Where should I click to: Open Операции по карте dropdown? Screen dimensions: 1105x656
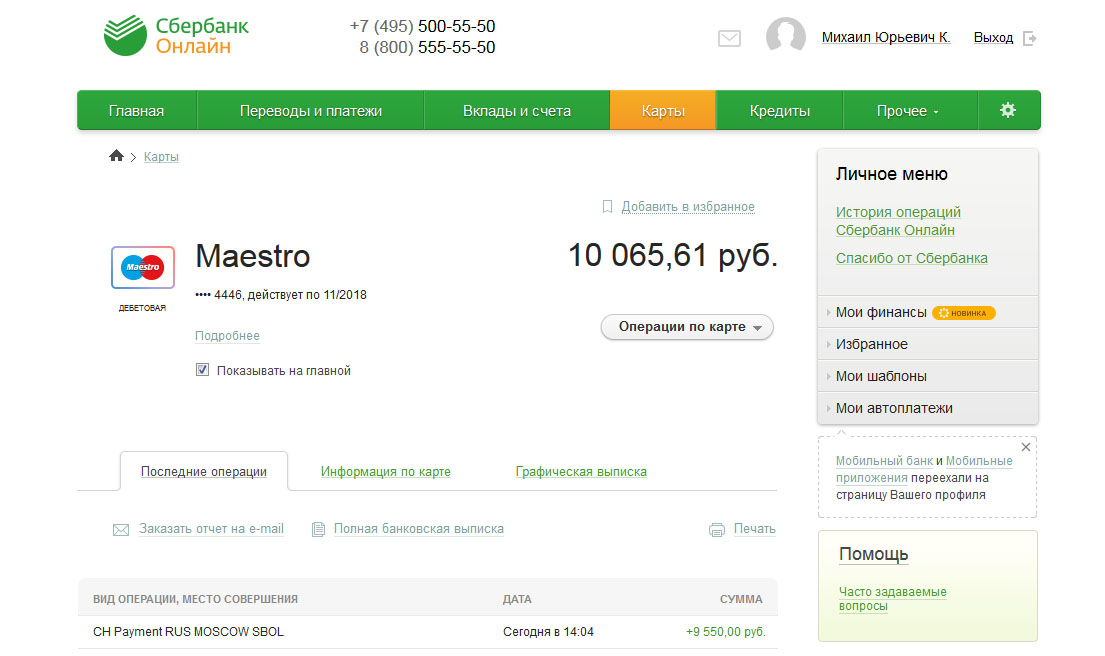[x=687, y=327]
